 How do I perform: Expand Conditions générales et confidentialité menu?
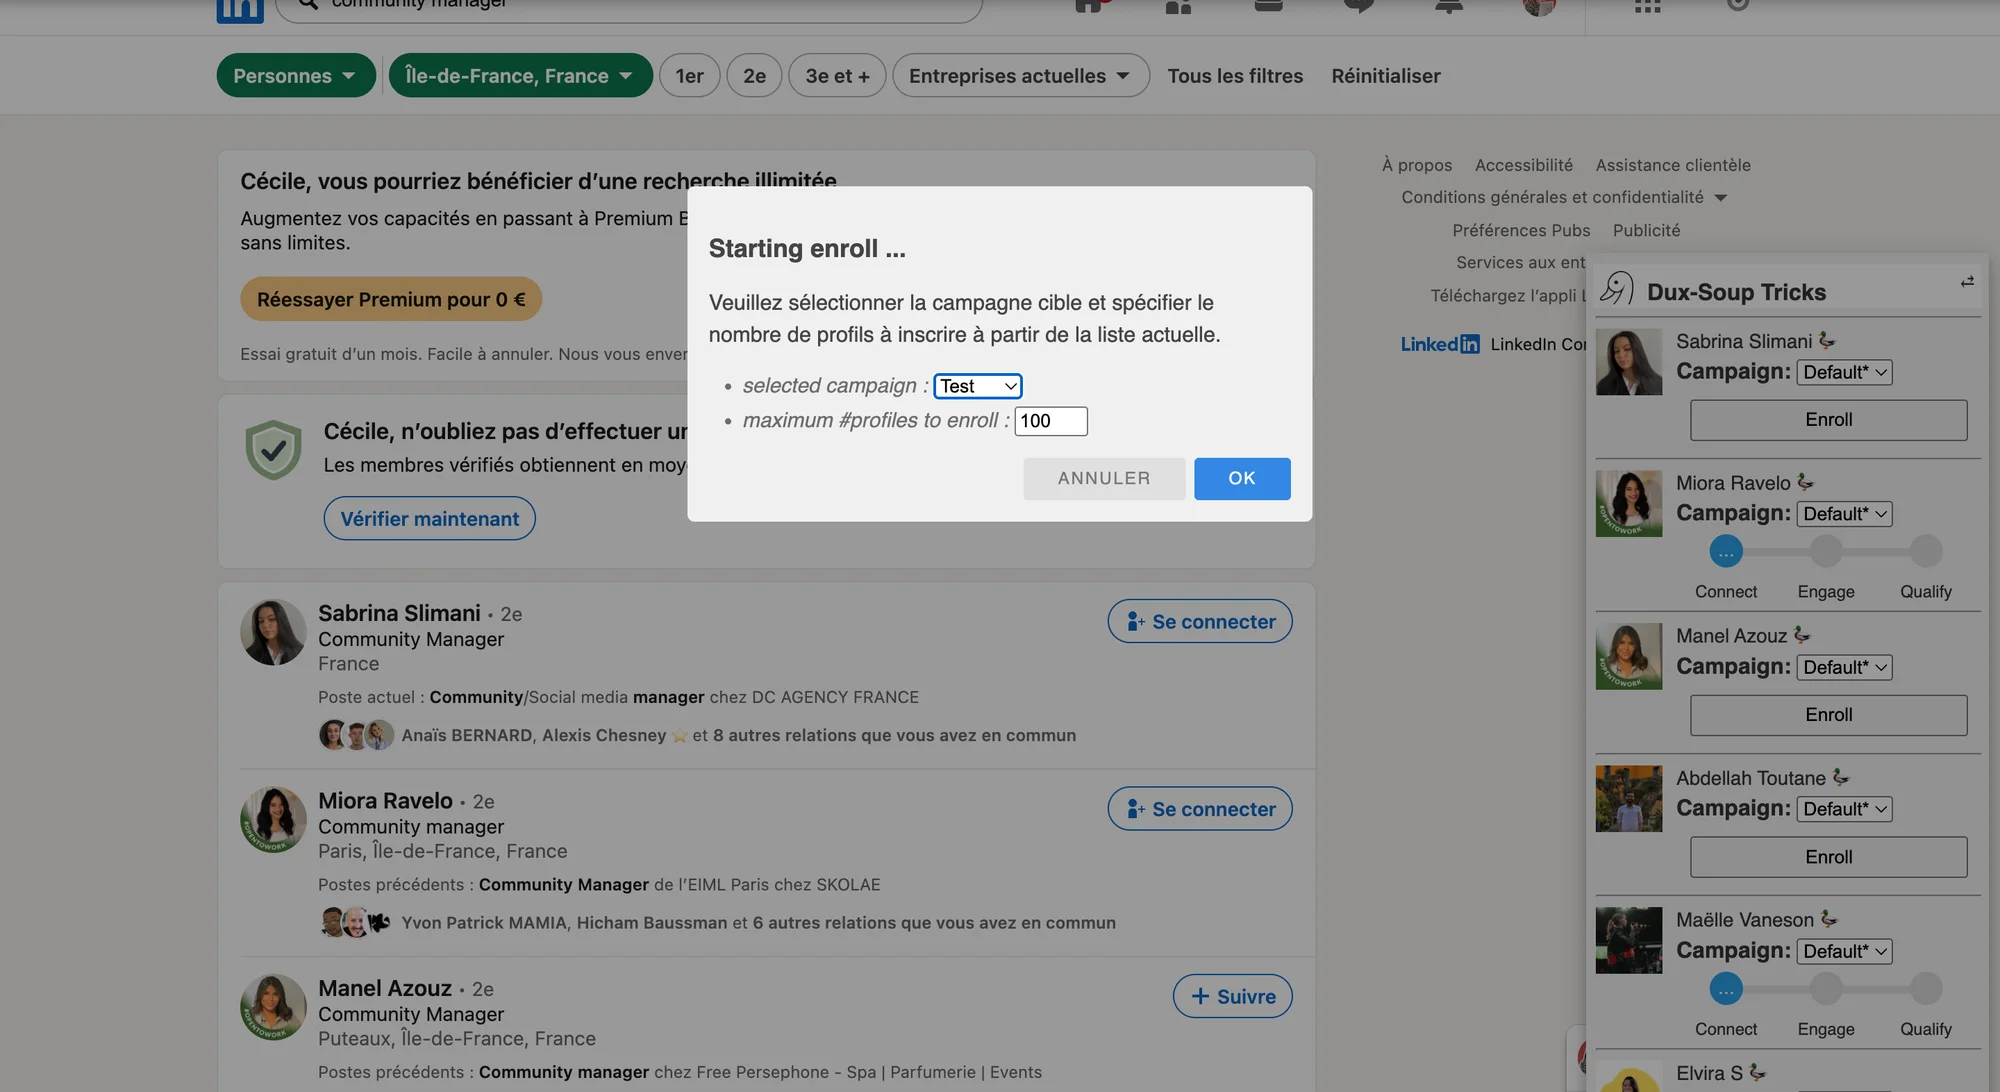click(1564, 197)
